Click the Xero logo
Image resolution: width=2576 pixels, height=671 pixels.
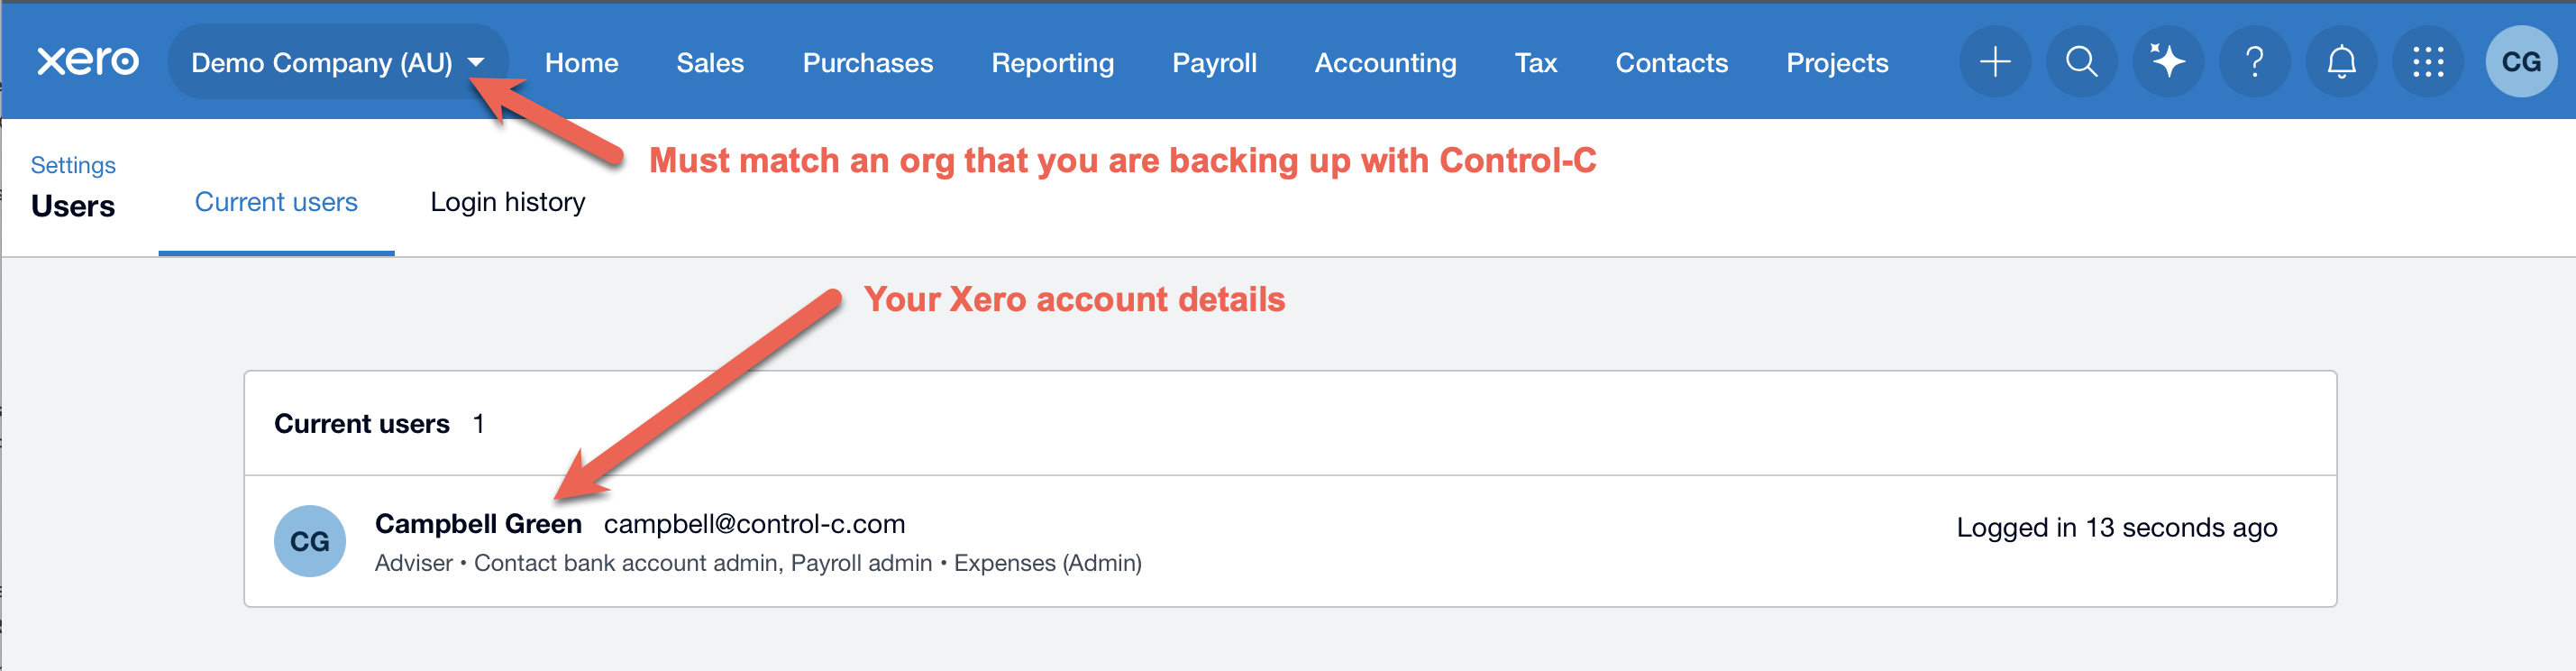click(x=87, y=62)
